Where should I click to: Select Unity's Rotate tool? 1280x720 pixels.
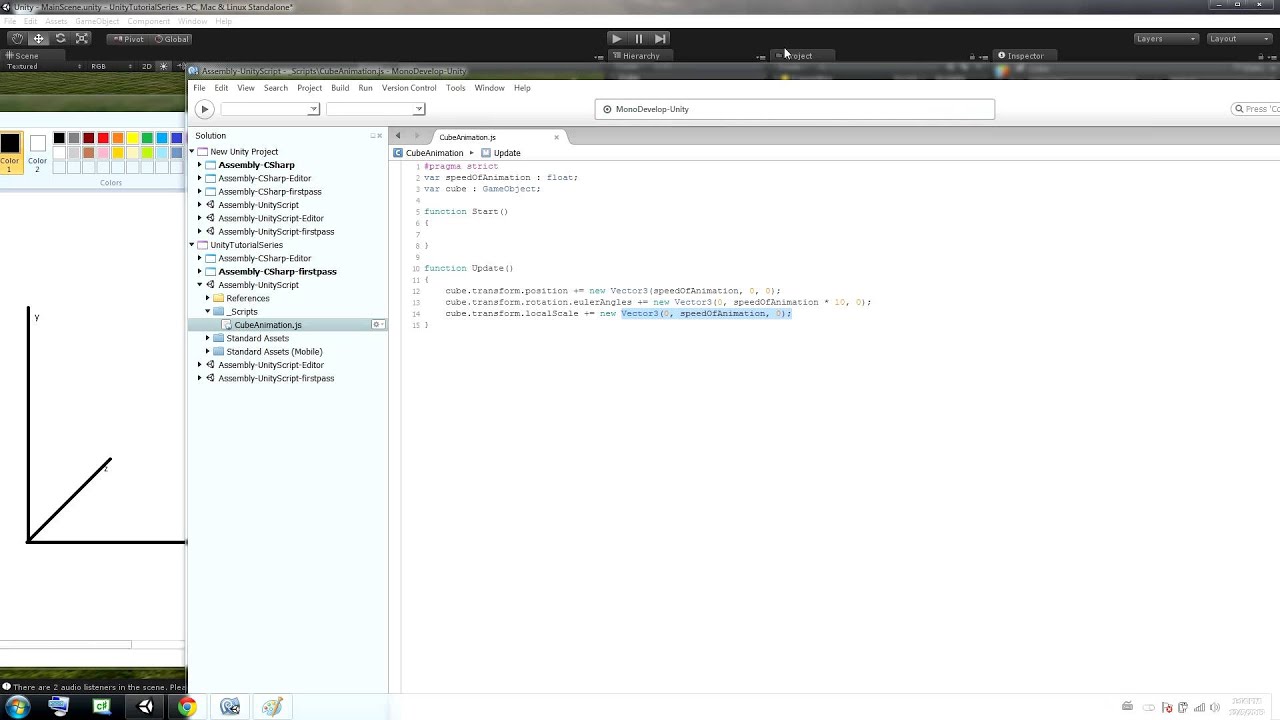(60, 39)
